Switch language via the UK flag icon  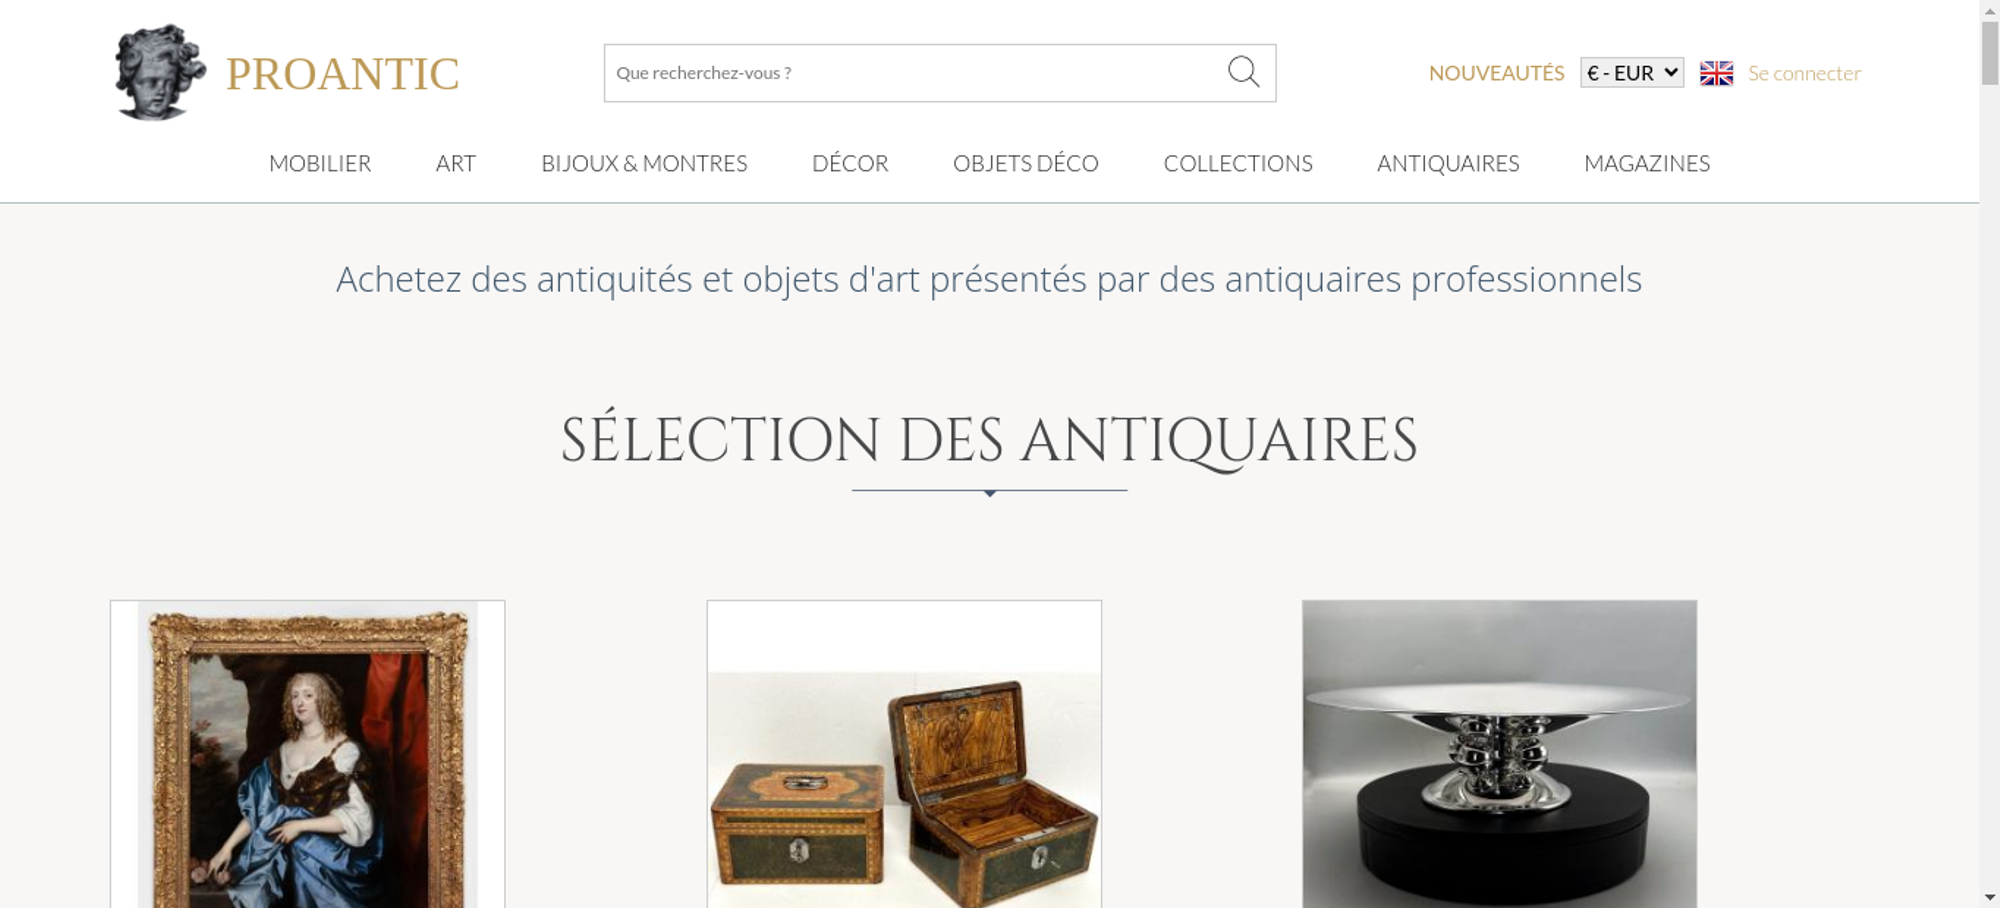[1716, 73]
